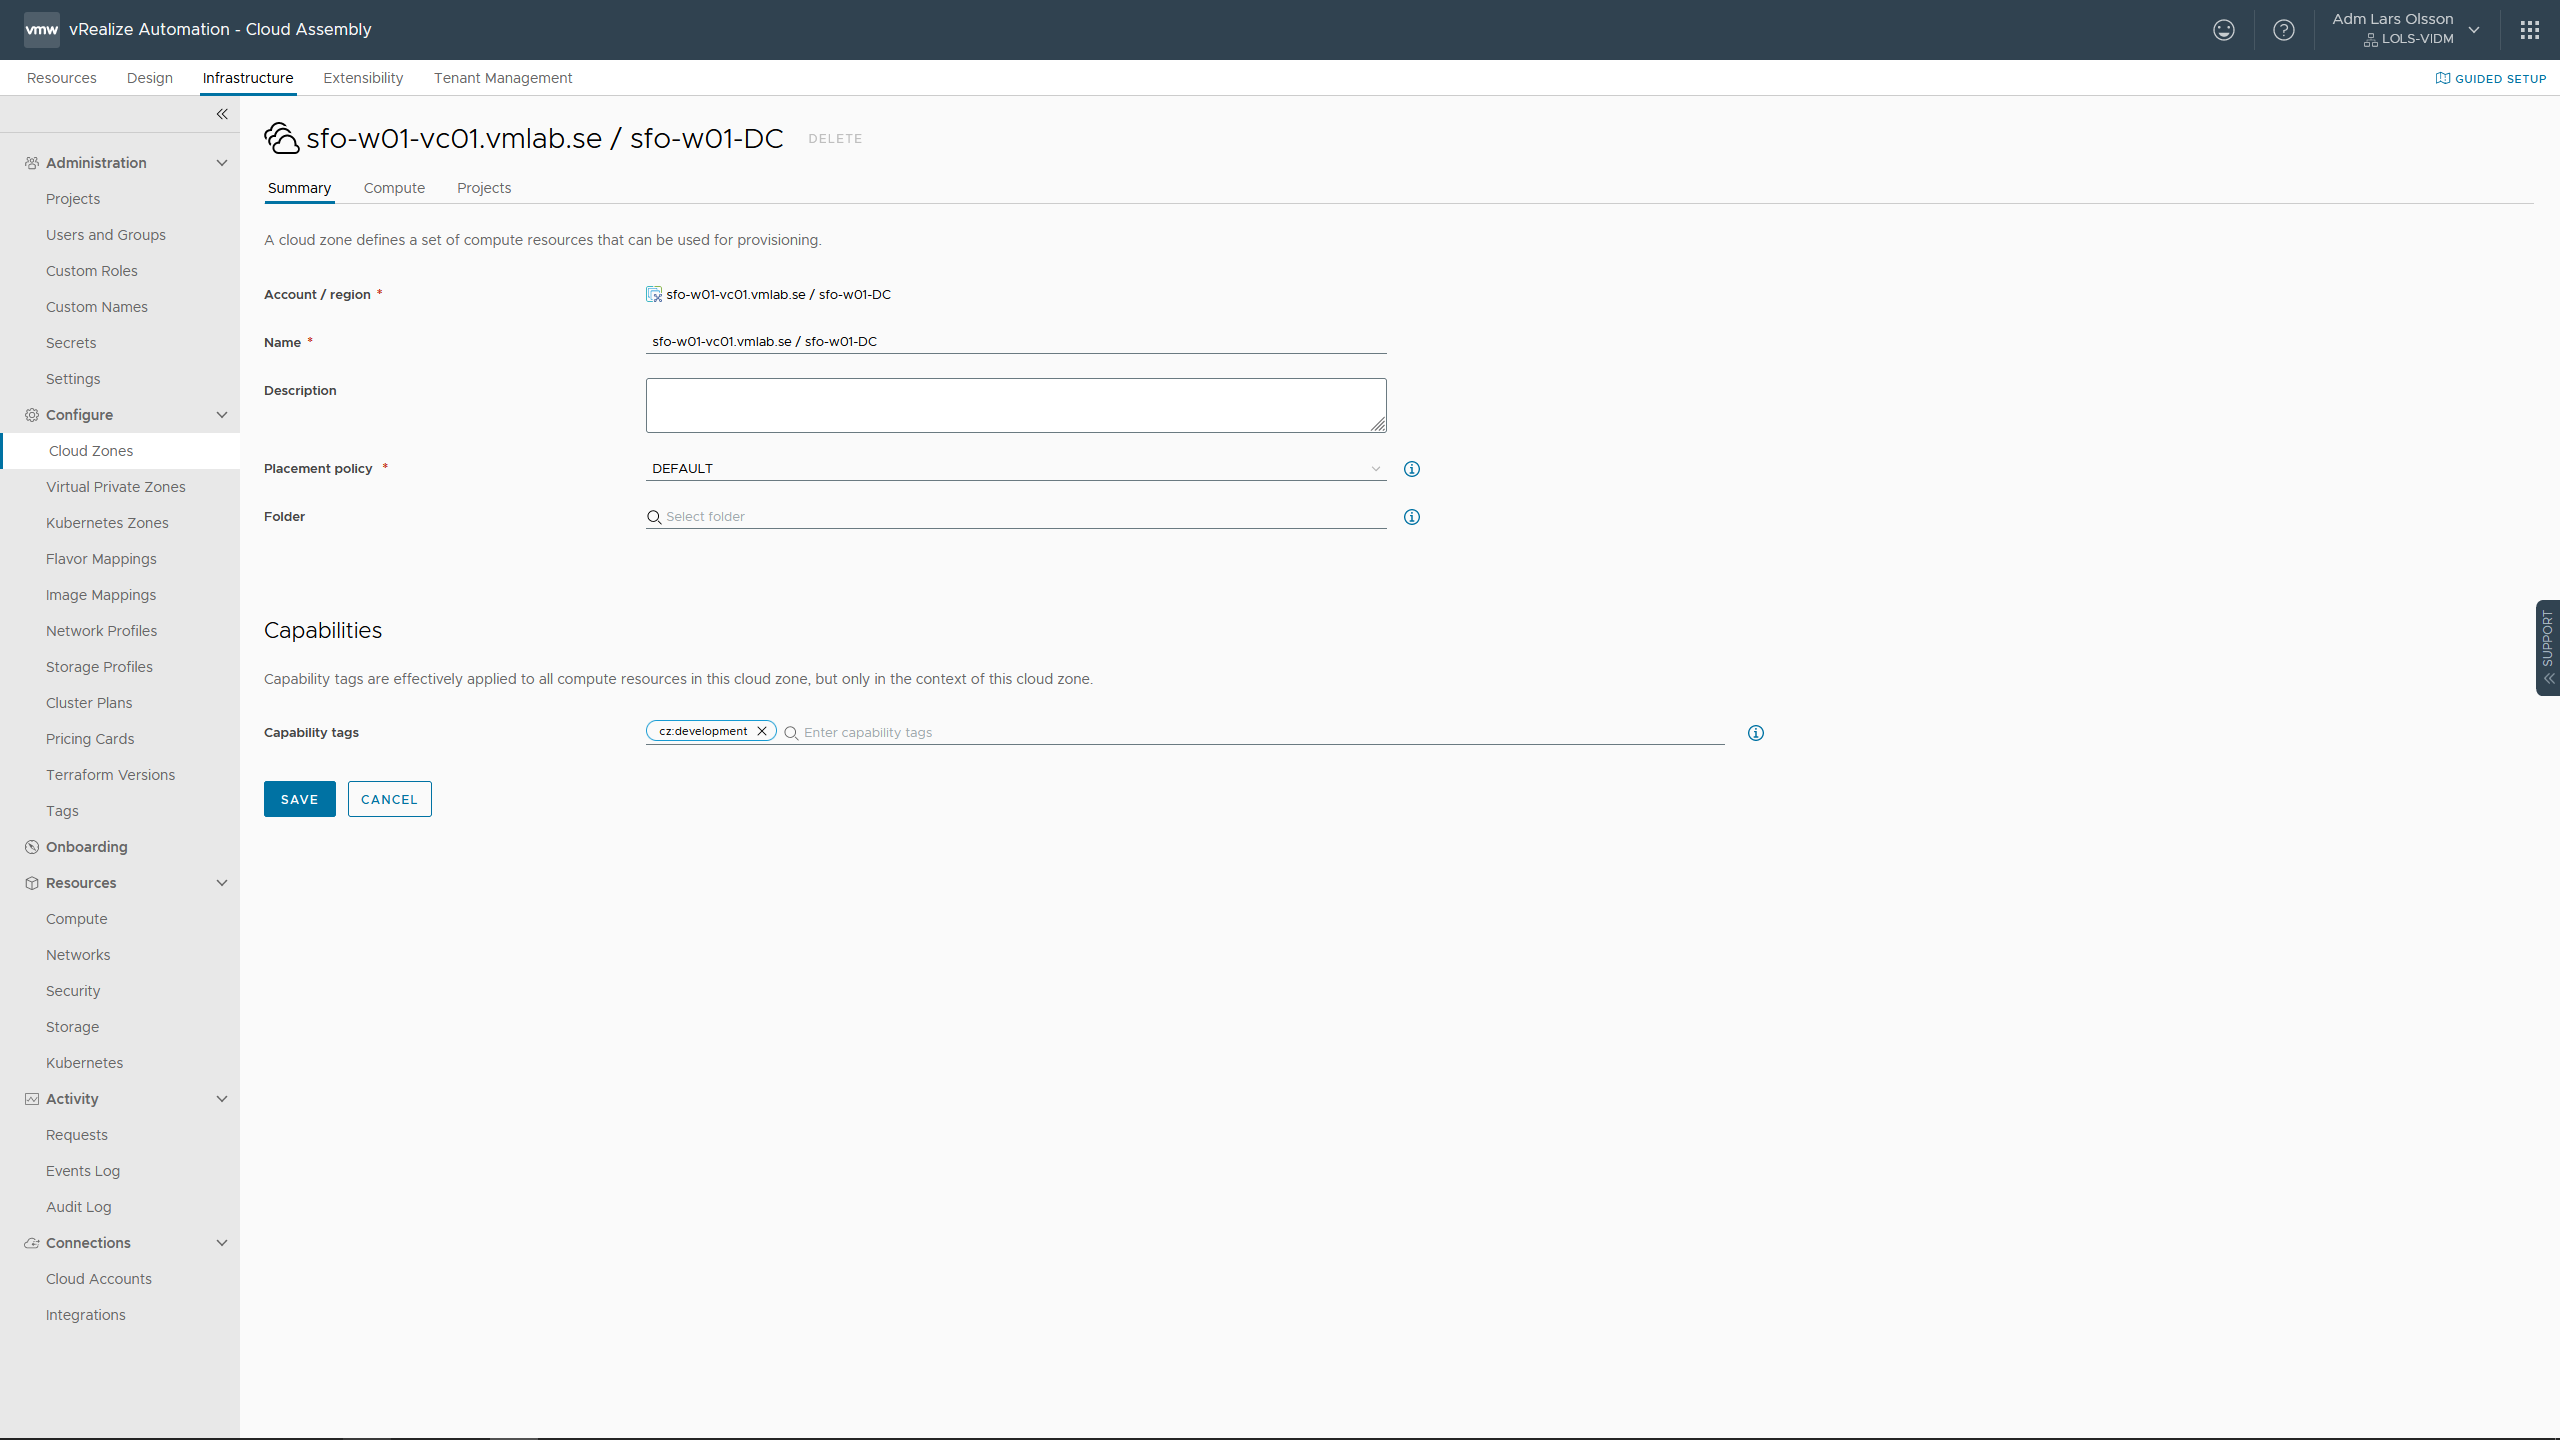Switch to the Design tab
This screenshot has width=2560, height=1440.
tap(150, 78)
